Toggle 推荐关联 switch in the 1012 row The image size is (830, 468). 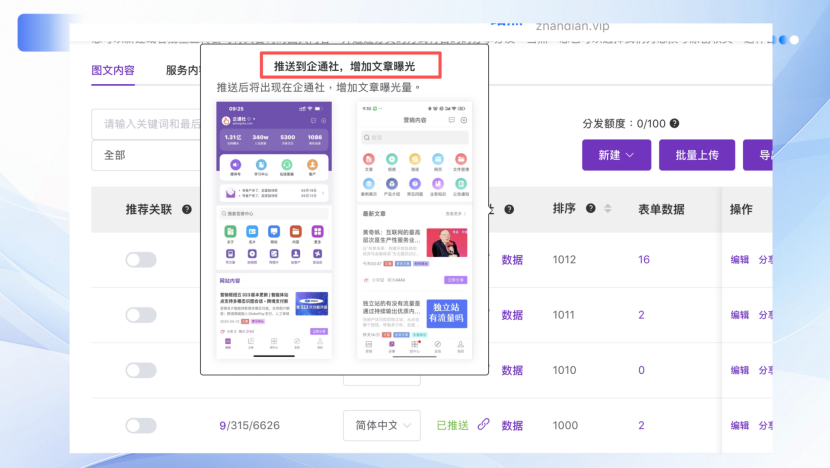click(141, 260)
